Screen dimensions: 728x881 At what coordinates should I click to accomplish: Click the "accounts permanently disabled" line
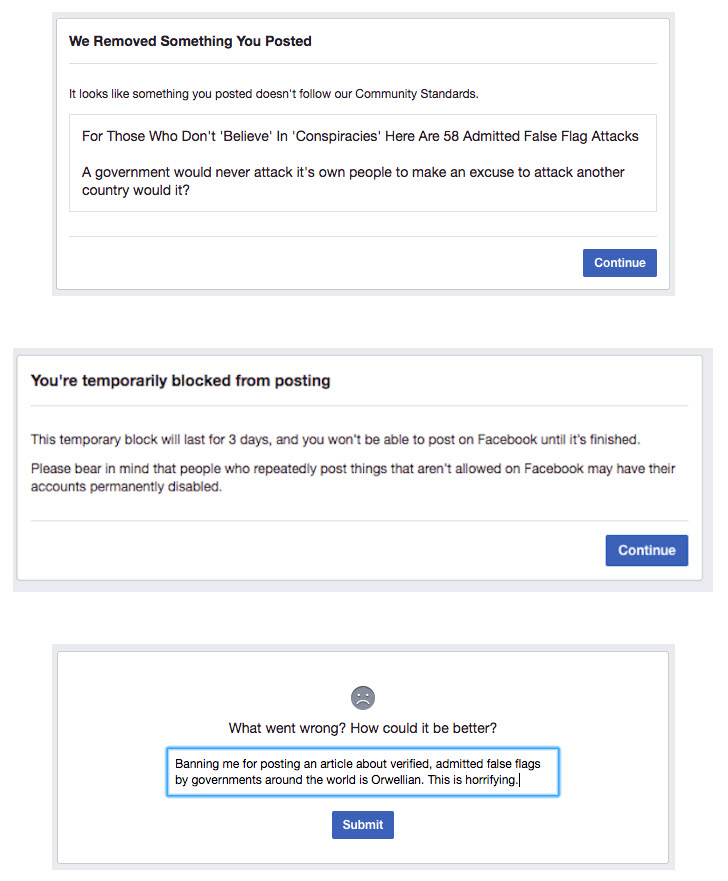coord(125,488)
